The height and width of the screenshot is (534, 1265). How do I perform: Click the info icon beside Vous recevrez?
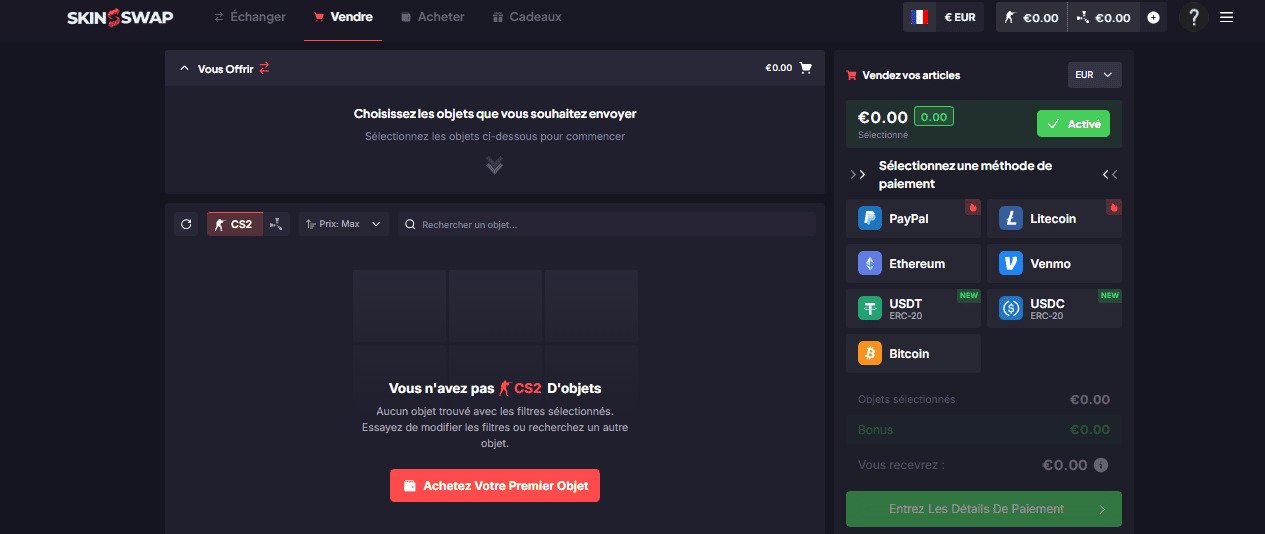coord(1101,465)
